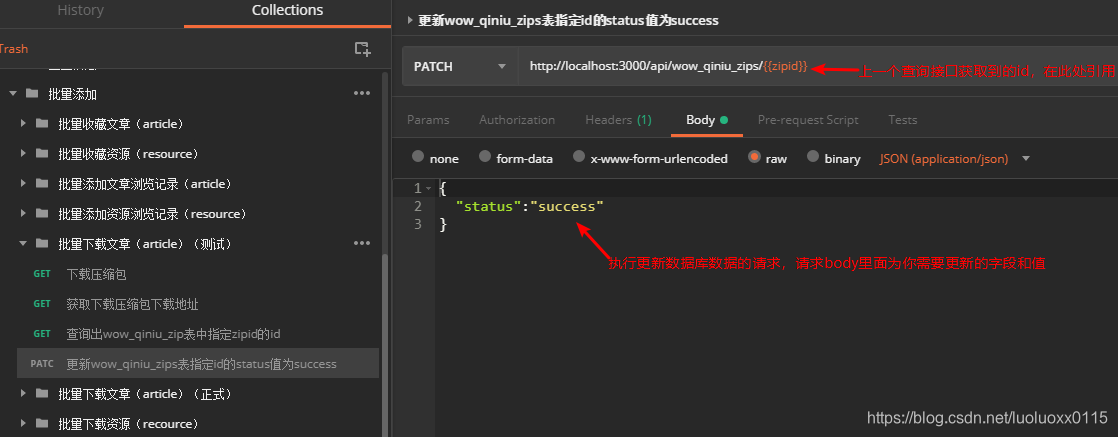Click the folder icon of 批量添加资源浏览记录（resource）
The height and width of the screenshot is (437, 1118).
coord(42,213)
